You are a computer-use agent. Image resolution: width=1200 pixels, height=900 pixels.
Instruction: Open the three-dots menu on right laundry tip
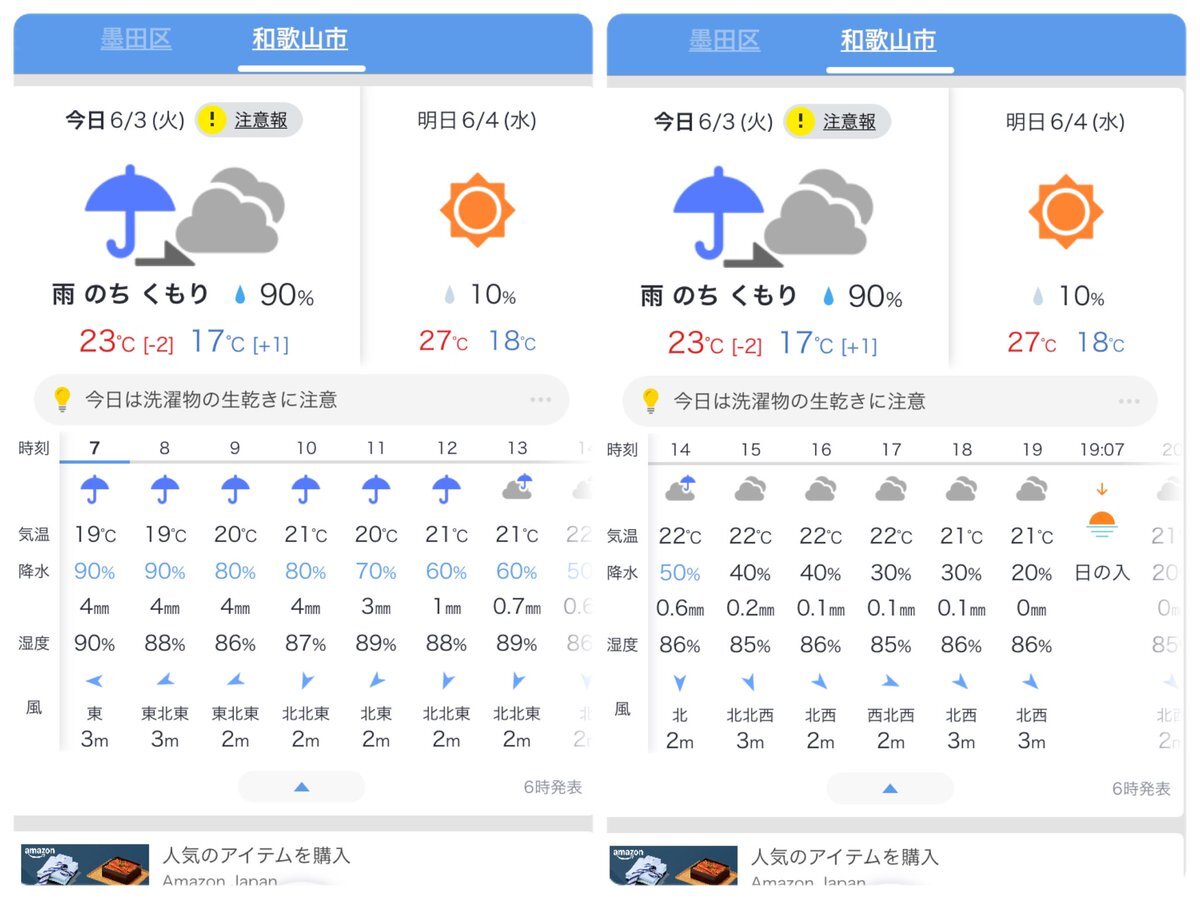tap(1129, 401)
